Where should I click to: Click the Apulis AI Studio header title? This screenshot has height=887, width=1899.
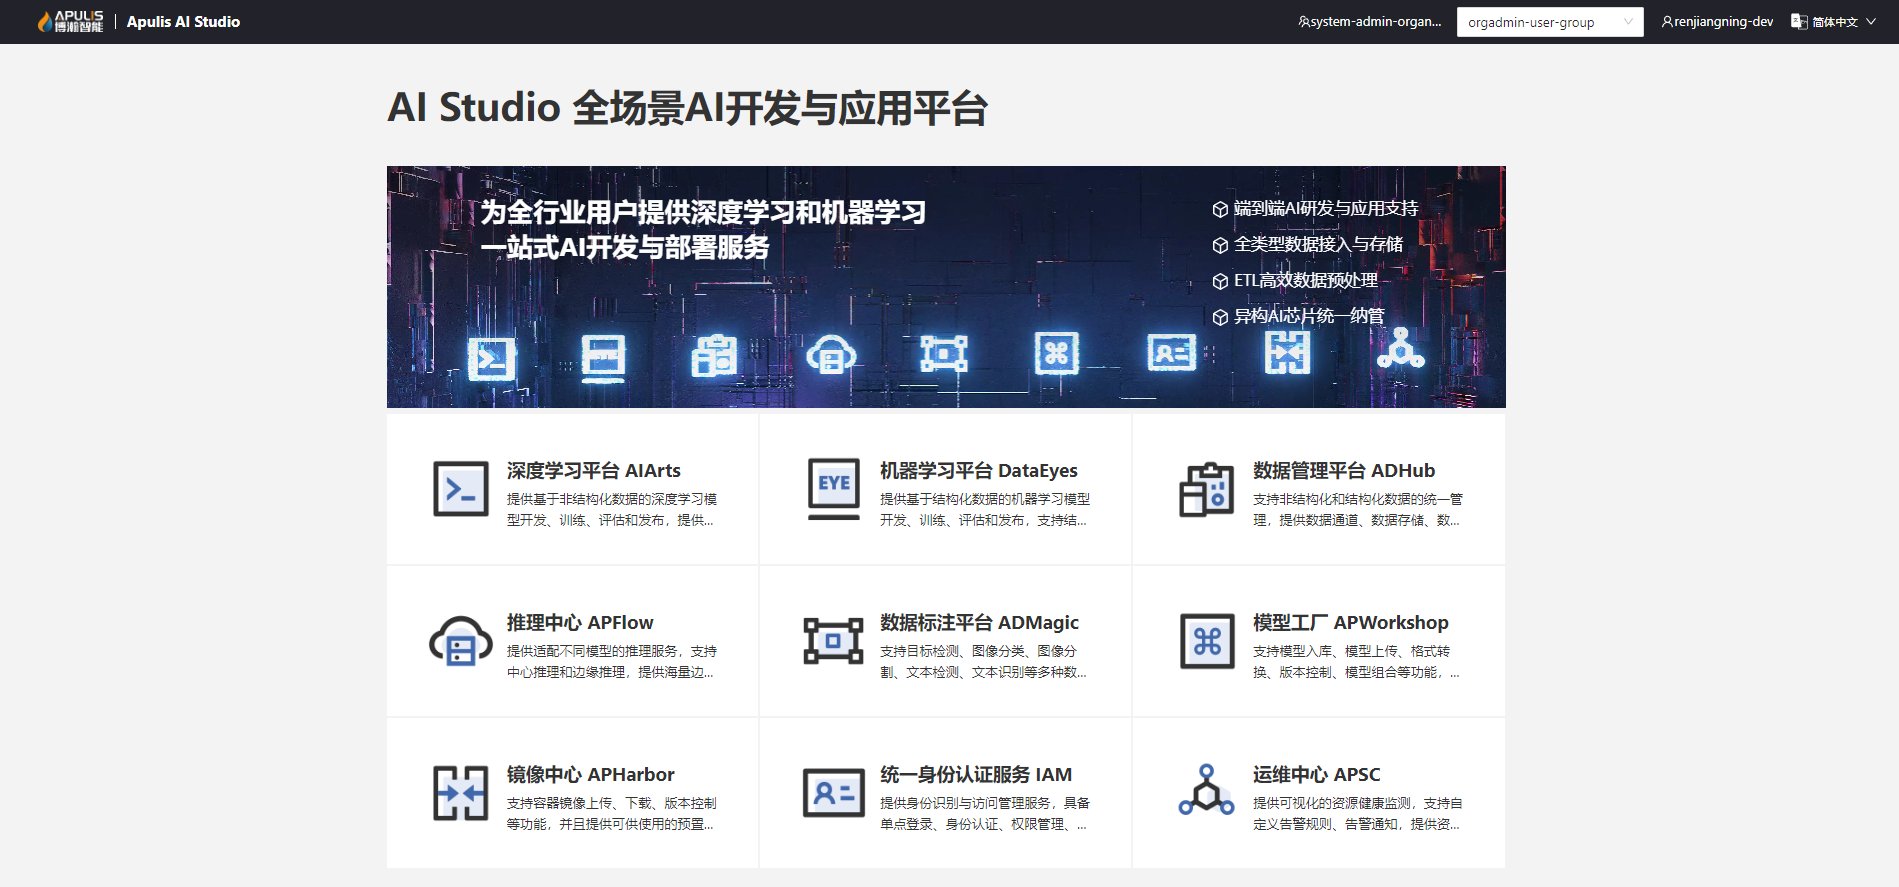pyautogui.click(x=183, y=21)
